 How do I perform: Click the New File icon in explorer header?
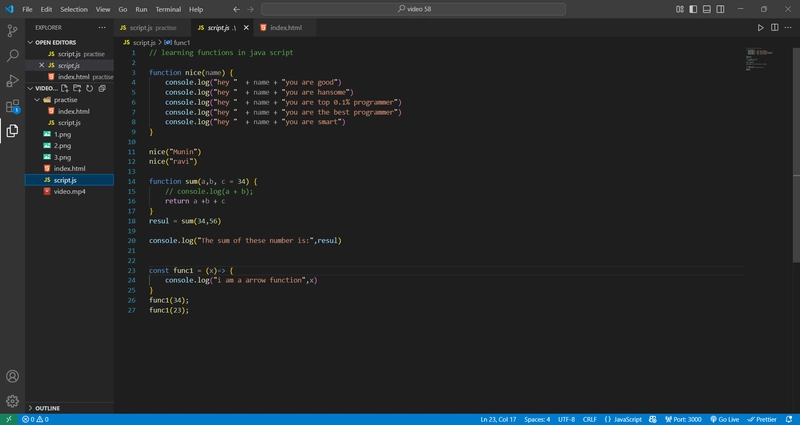pos(64,88)
